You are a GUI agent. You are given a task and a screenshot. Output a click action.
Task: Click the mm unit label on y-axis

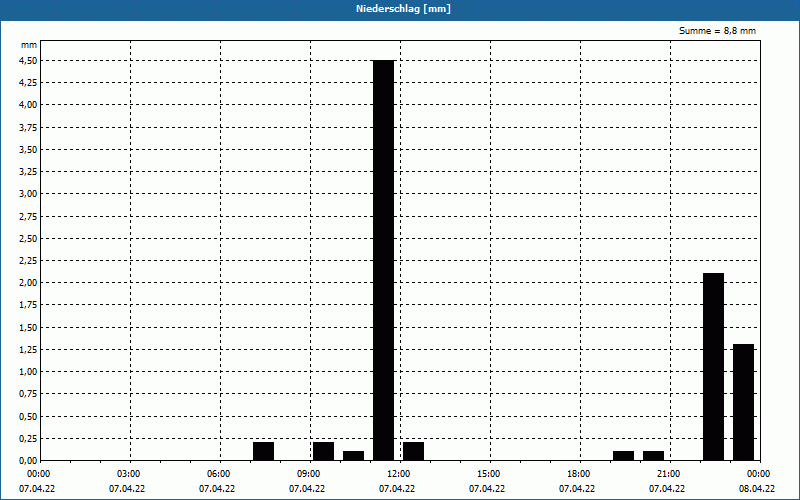[29, 45]
